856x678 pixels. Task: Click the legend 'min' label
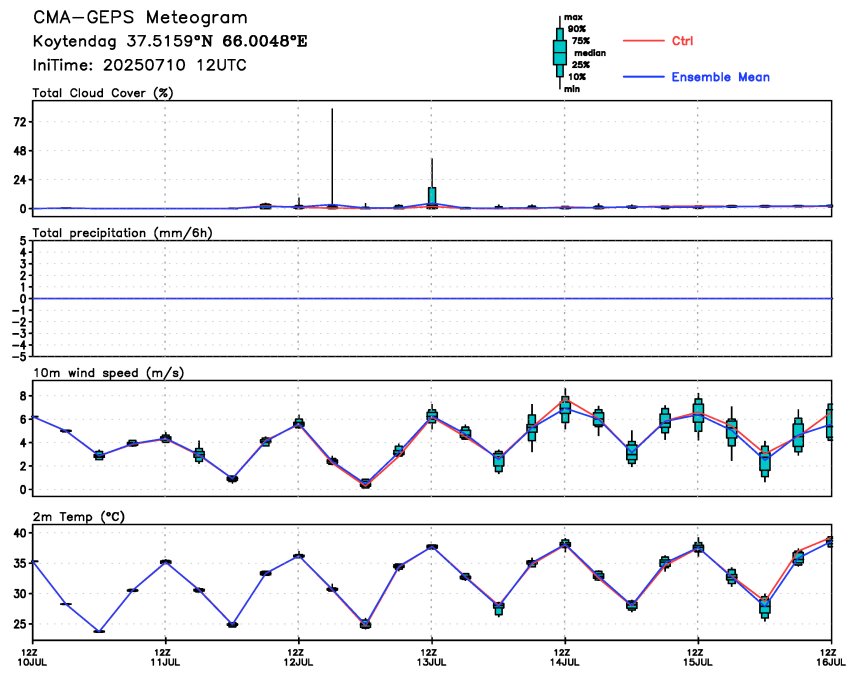[572, 89]
